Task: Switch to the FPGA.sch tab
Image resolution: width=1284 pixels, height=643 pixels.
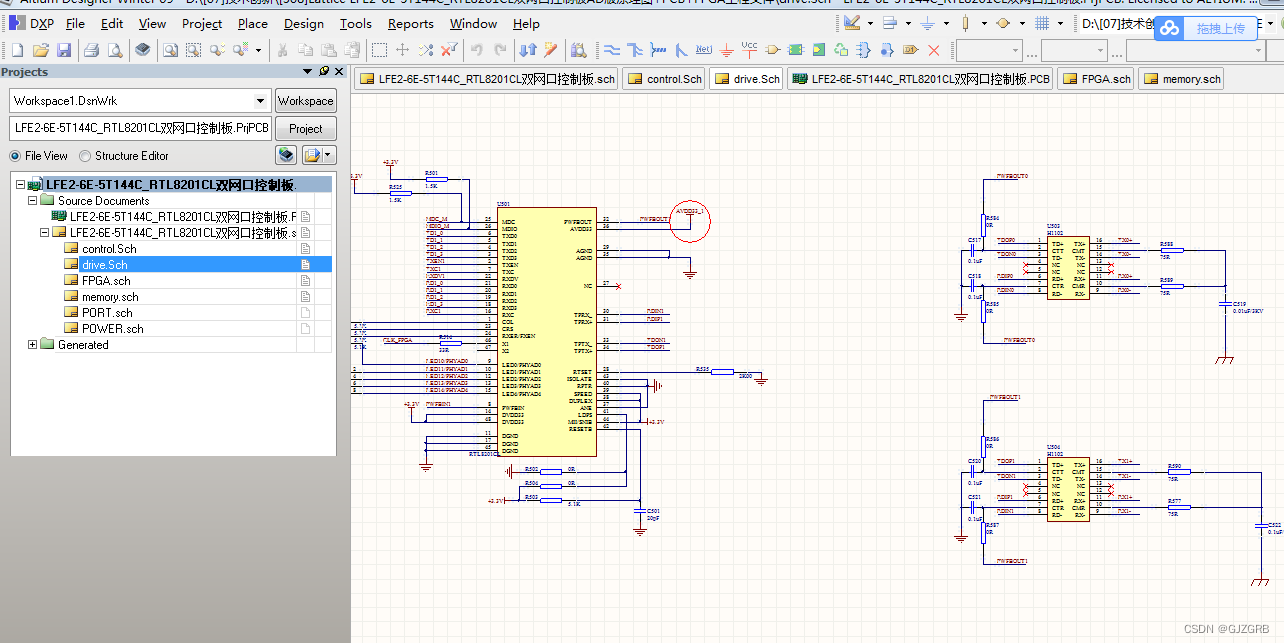Action: (x=1095, y=77)
